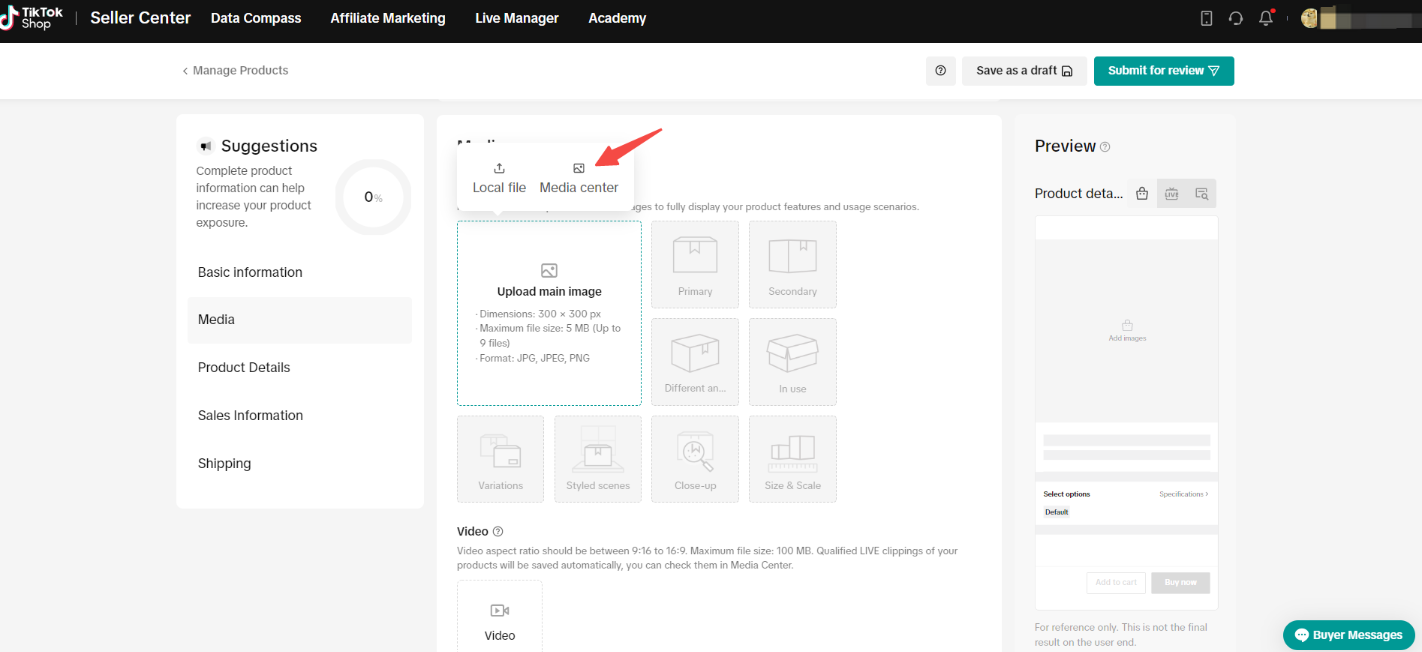Open Buyer Messages chat widget

click(1349, 635)
